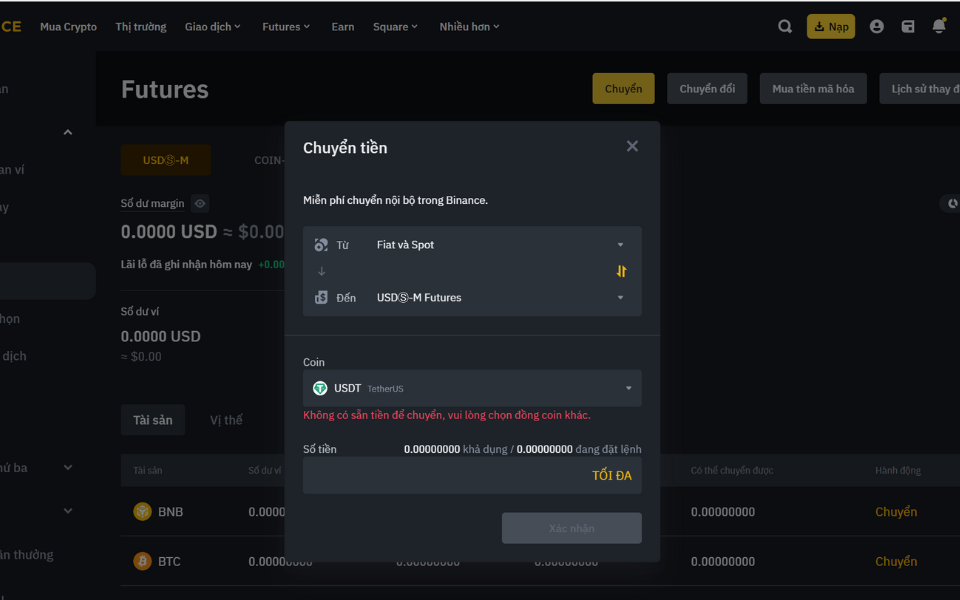This screenshot has width=960, height=600.
Task: Click the 'Tài sản' column header in the table
Action: 148,470
